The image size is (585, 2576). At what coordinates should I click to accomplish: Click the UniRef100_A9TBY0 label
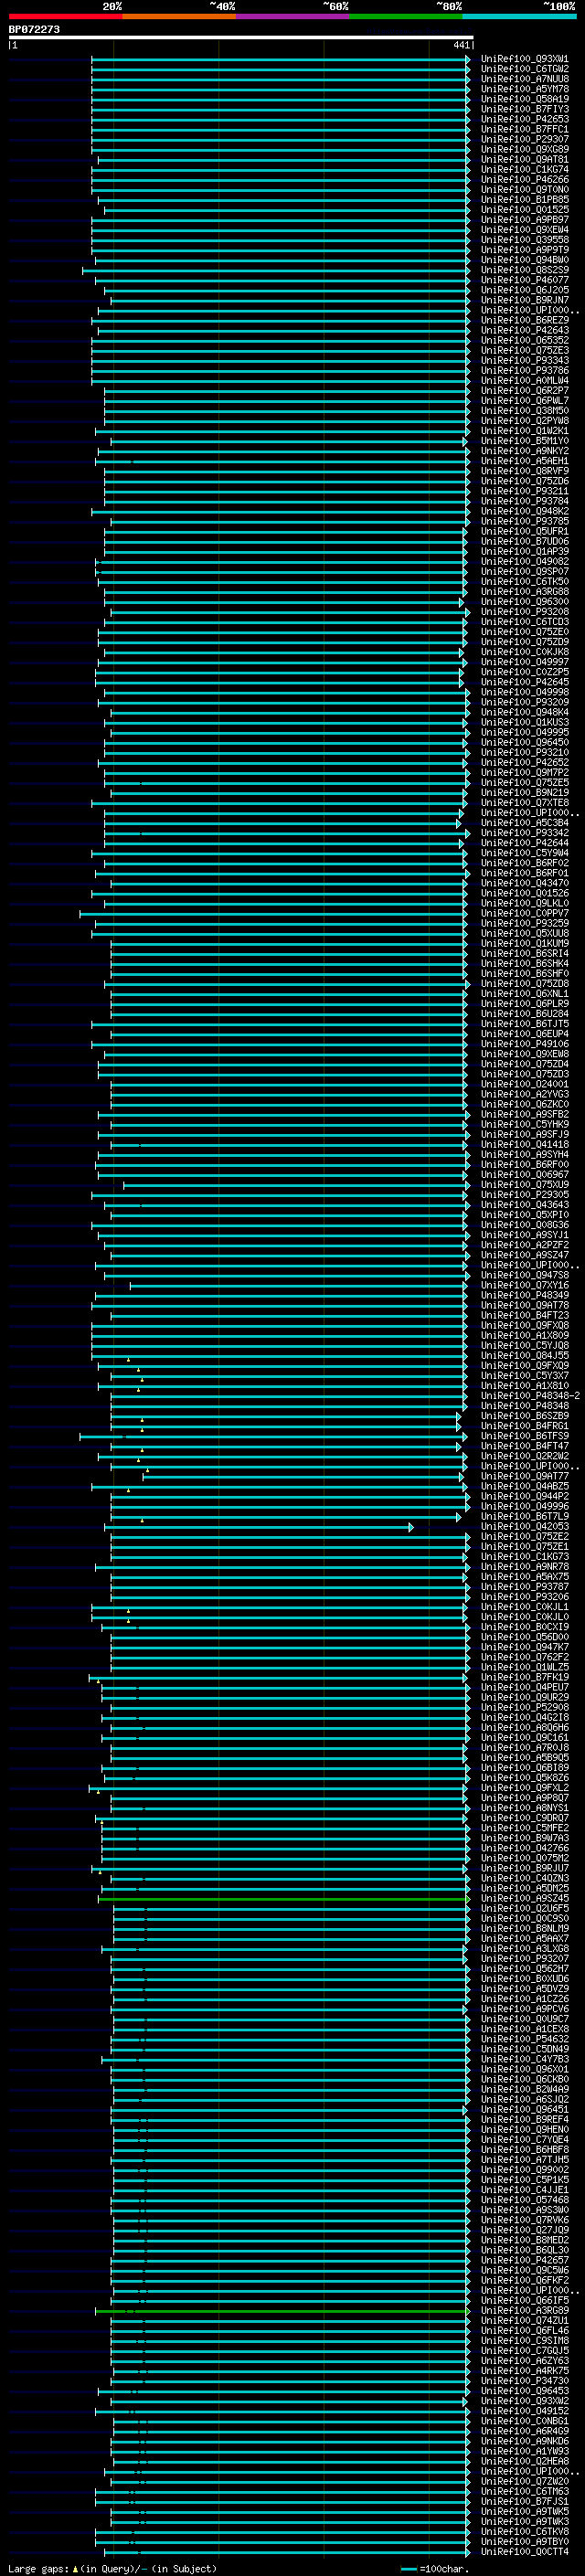click(525, 2542)
